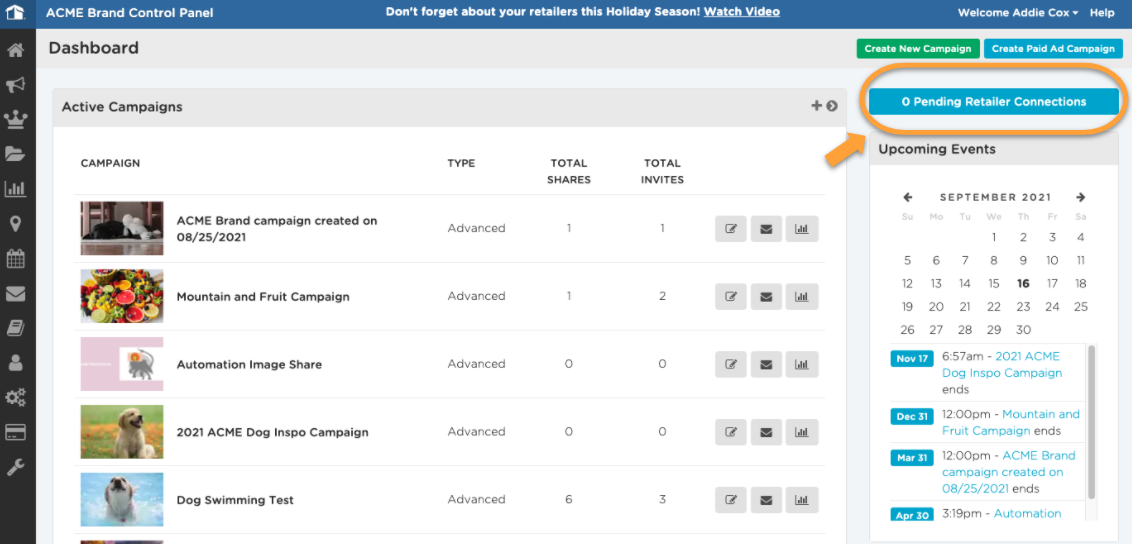This screenshot has width=1132, height=544.
Task: Open the bar chart reports sidebar icon
Action: click(x=15, y=189)
